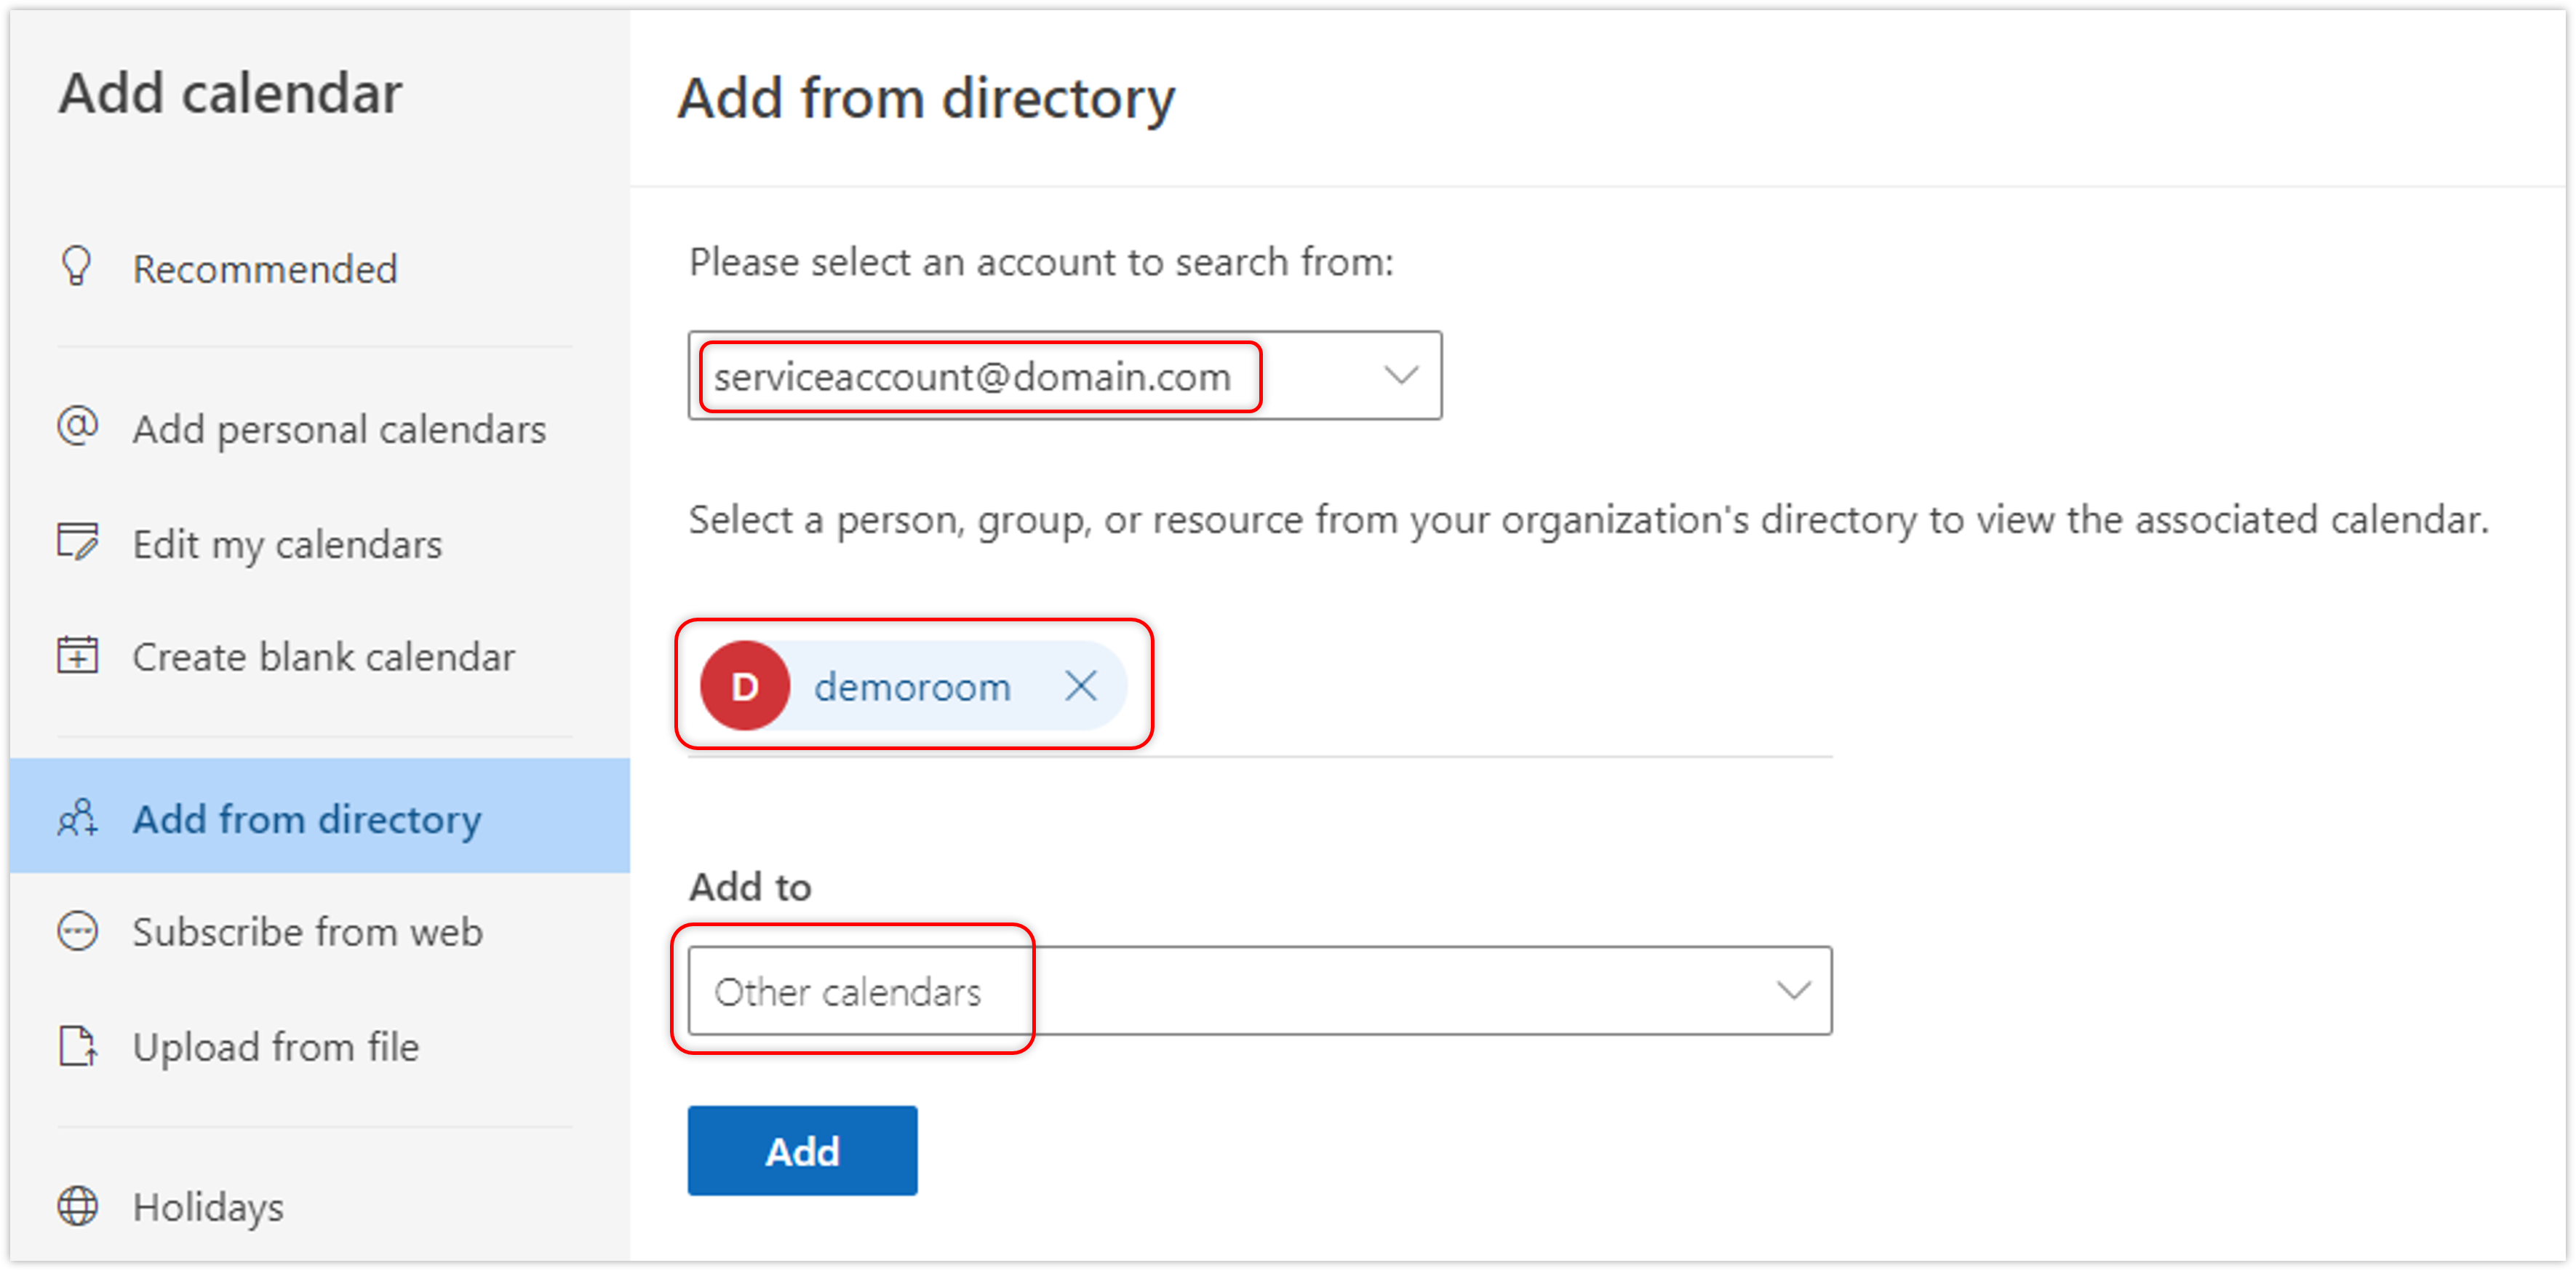
Task: Click the 'Please select an account' label
Action: click(x=1041, y=262)
